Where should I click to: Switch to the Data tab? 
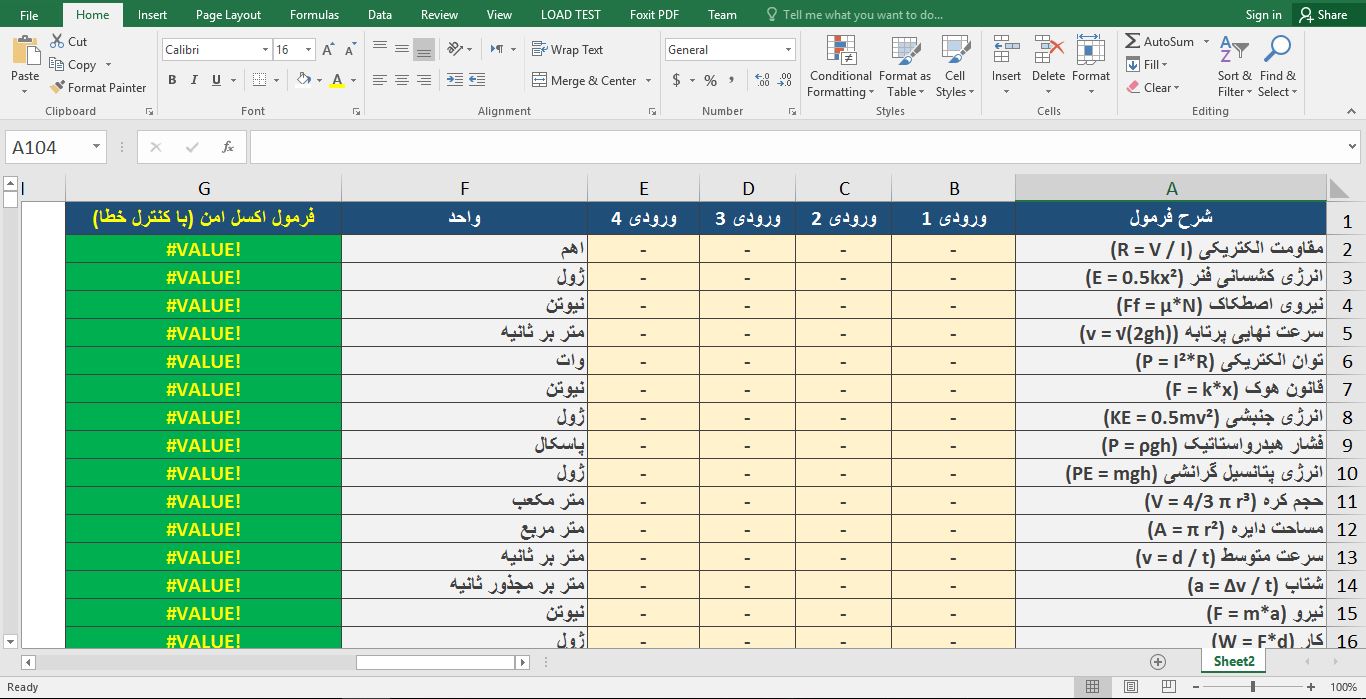coord(379,15)
